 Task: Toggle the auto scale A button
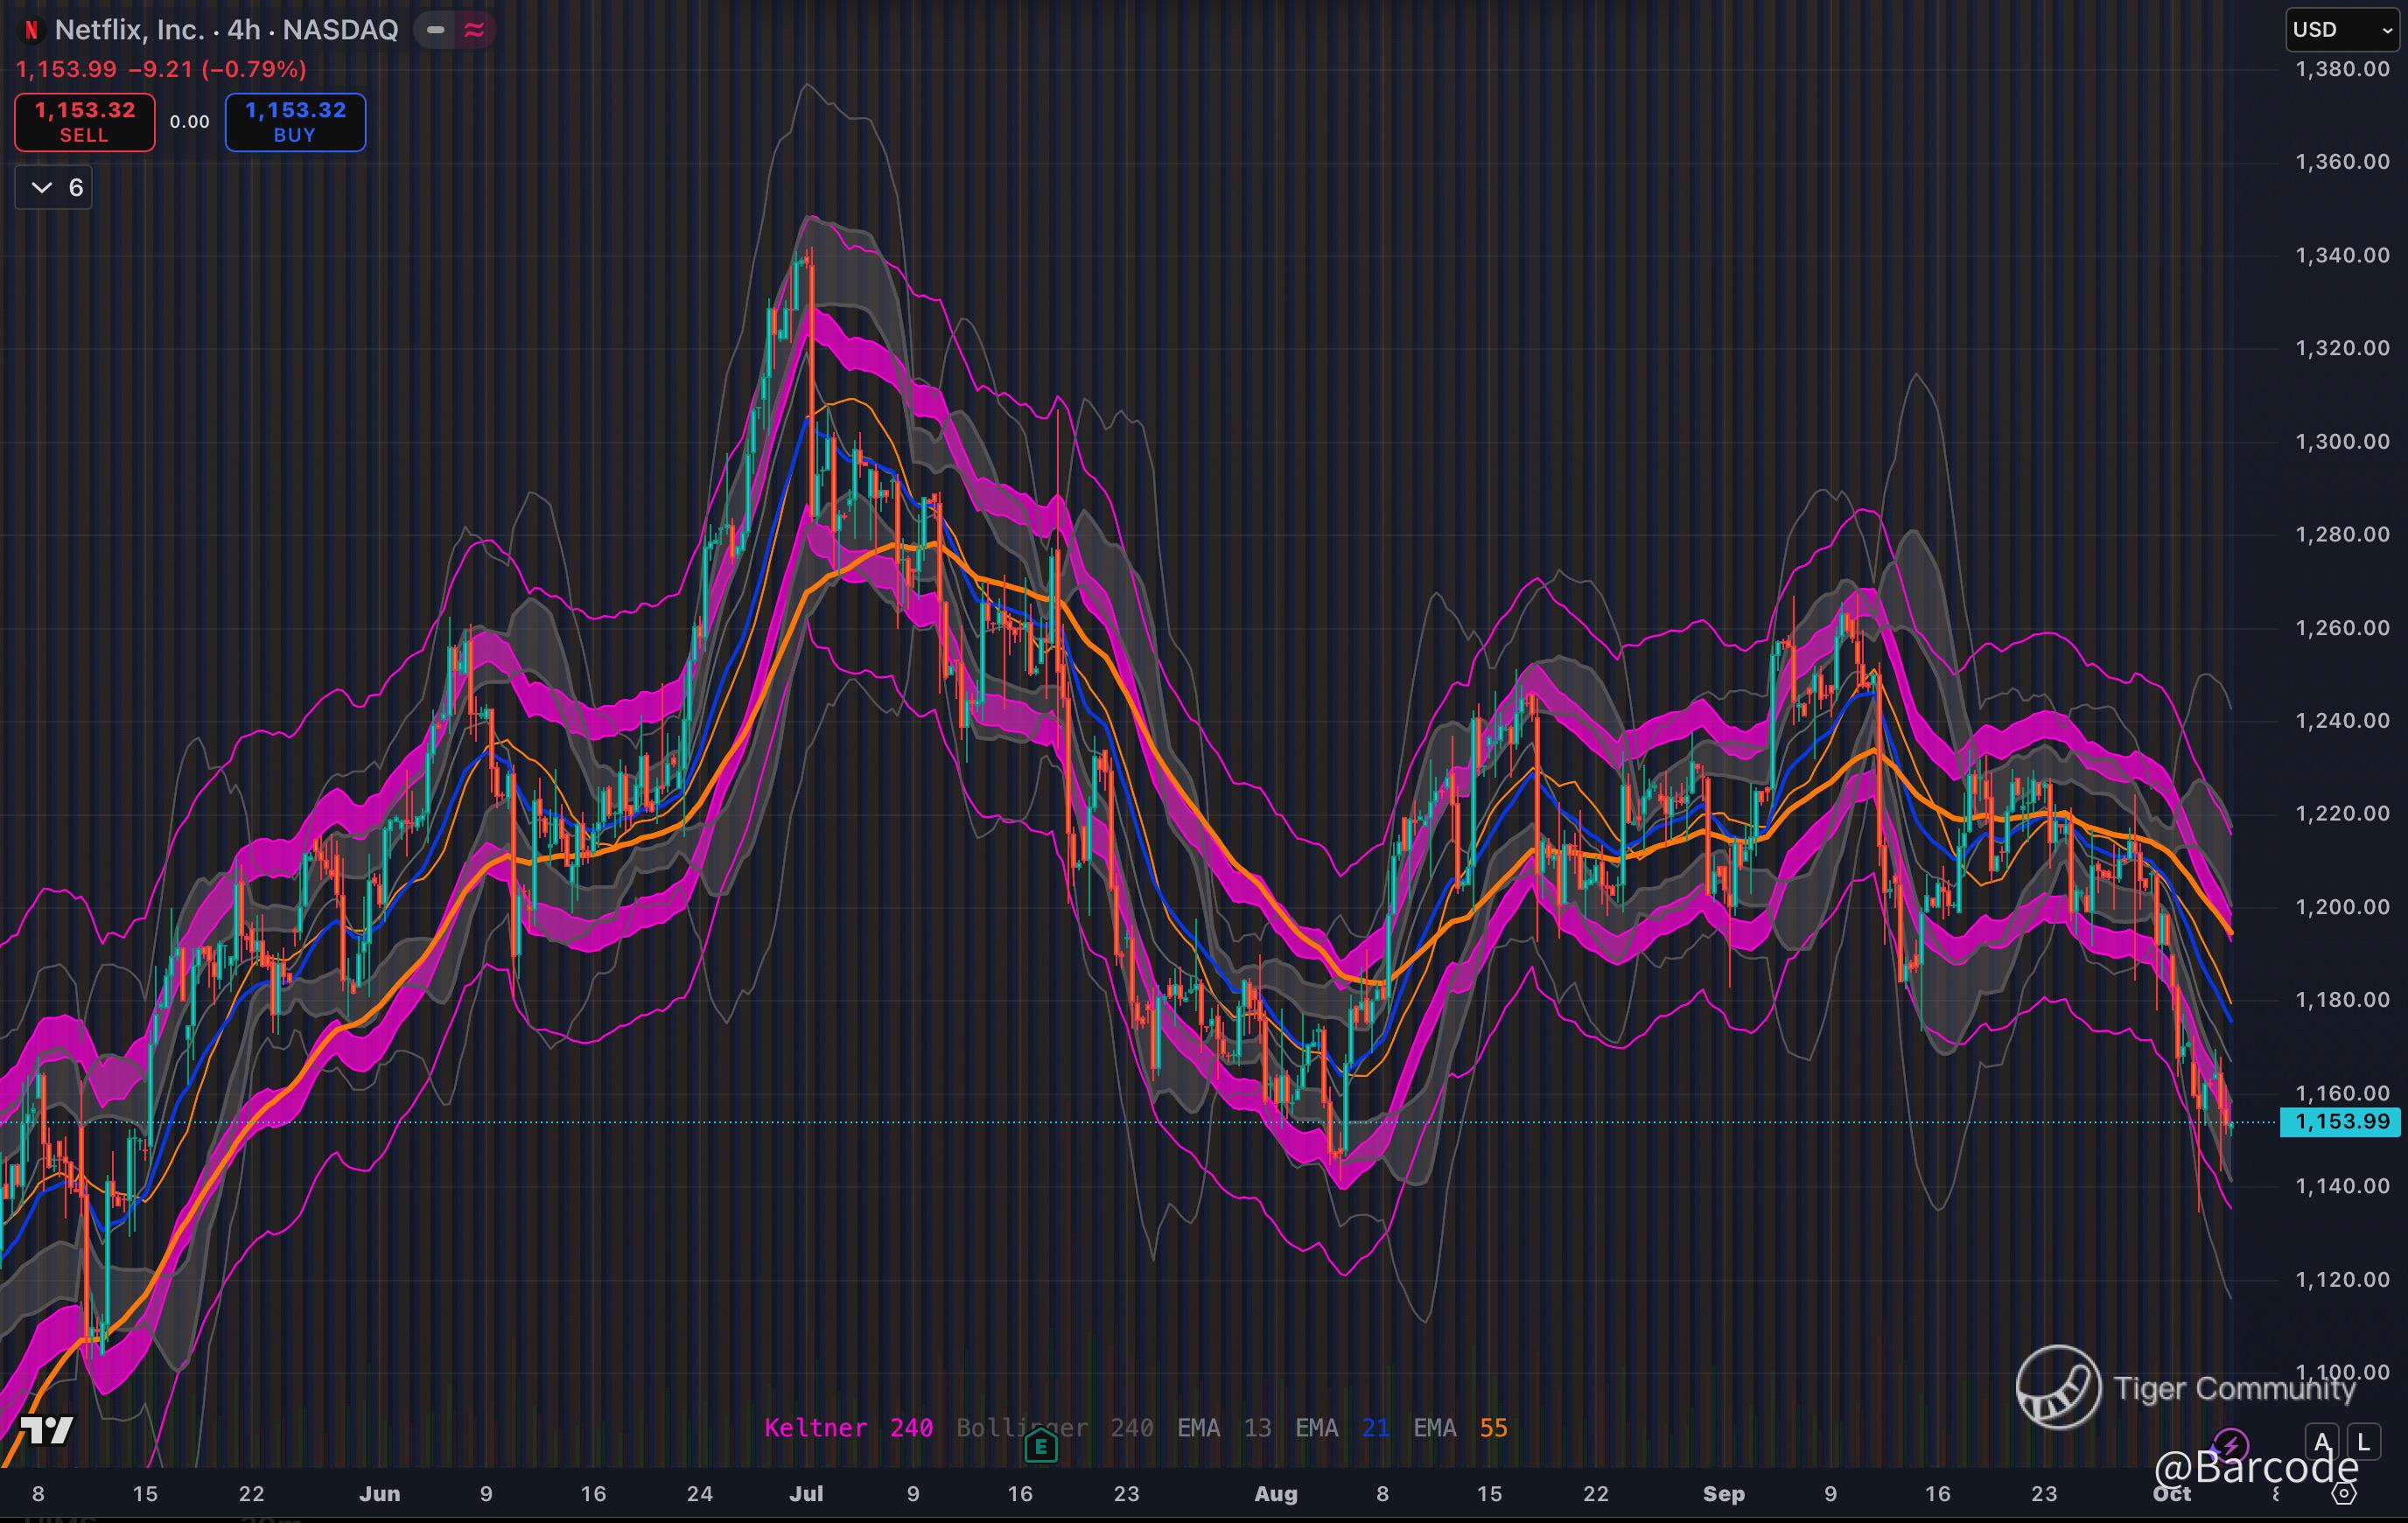click(2322, 1442)
